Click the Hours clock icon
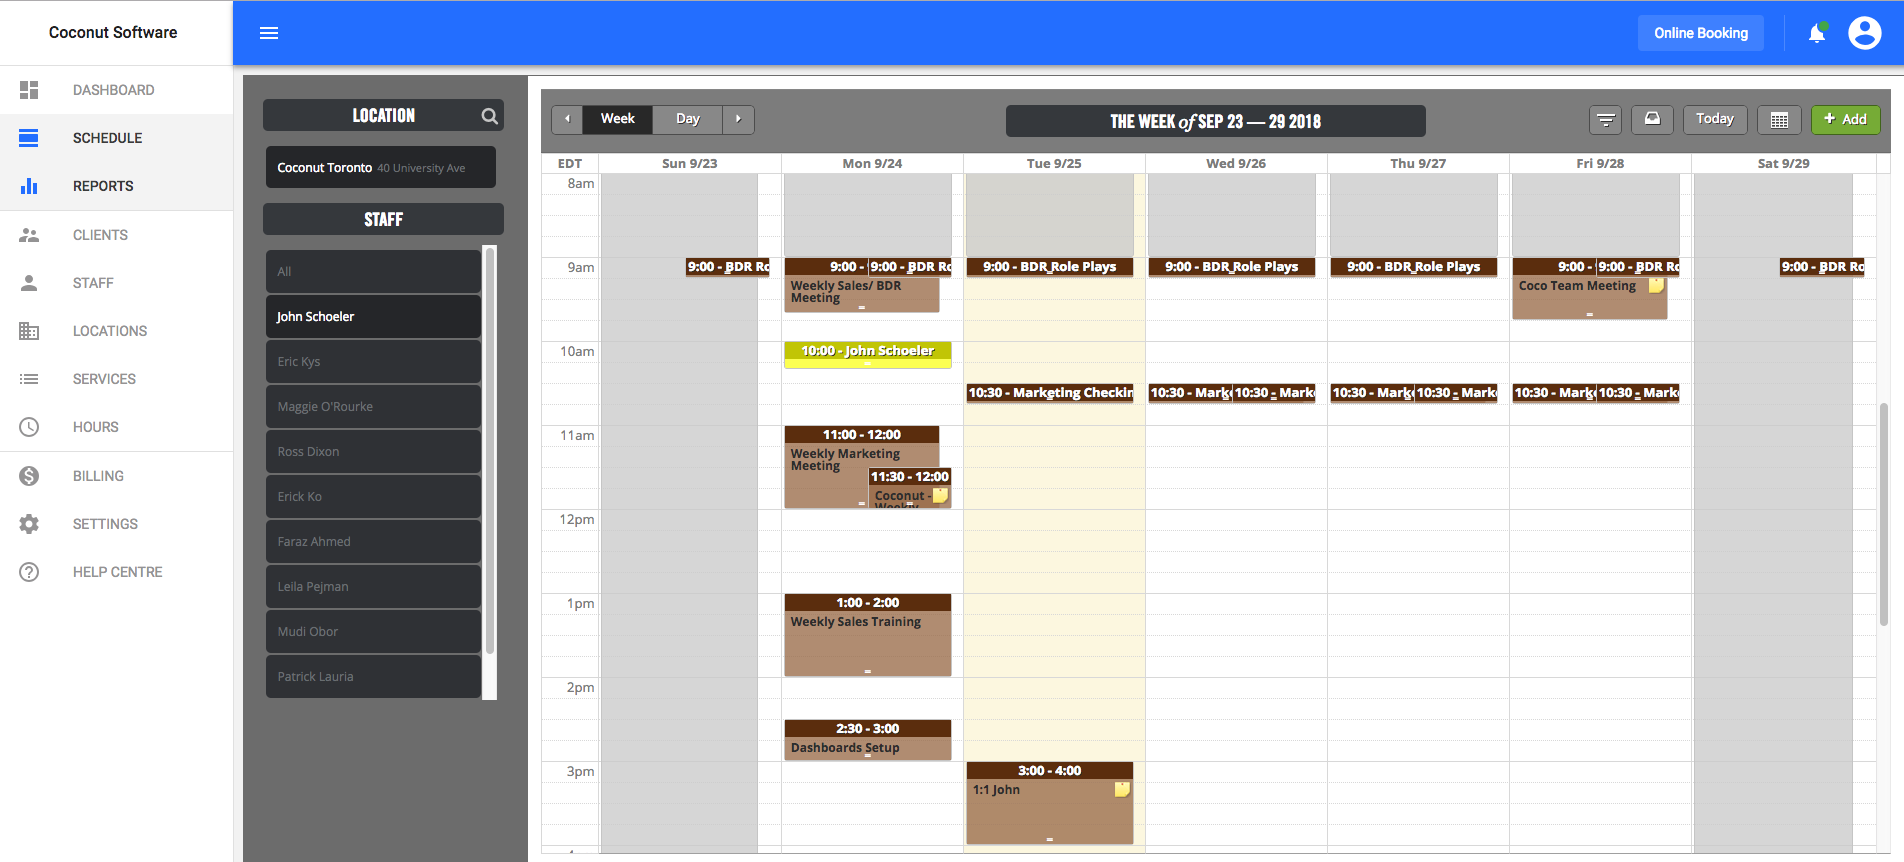 click(29, 427)
